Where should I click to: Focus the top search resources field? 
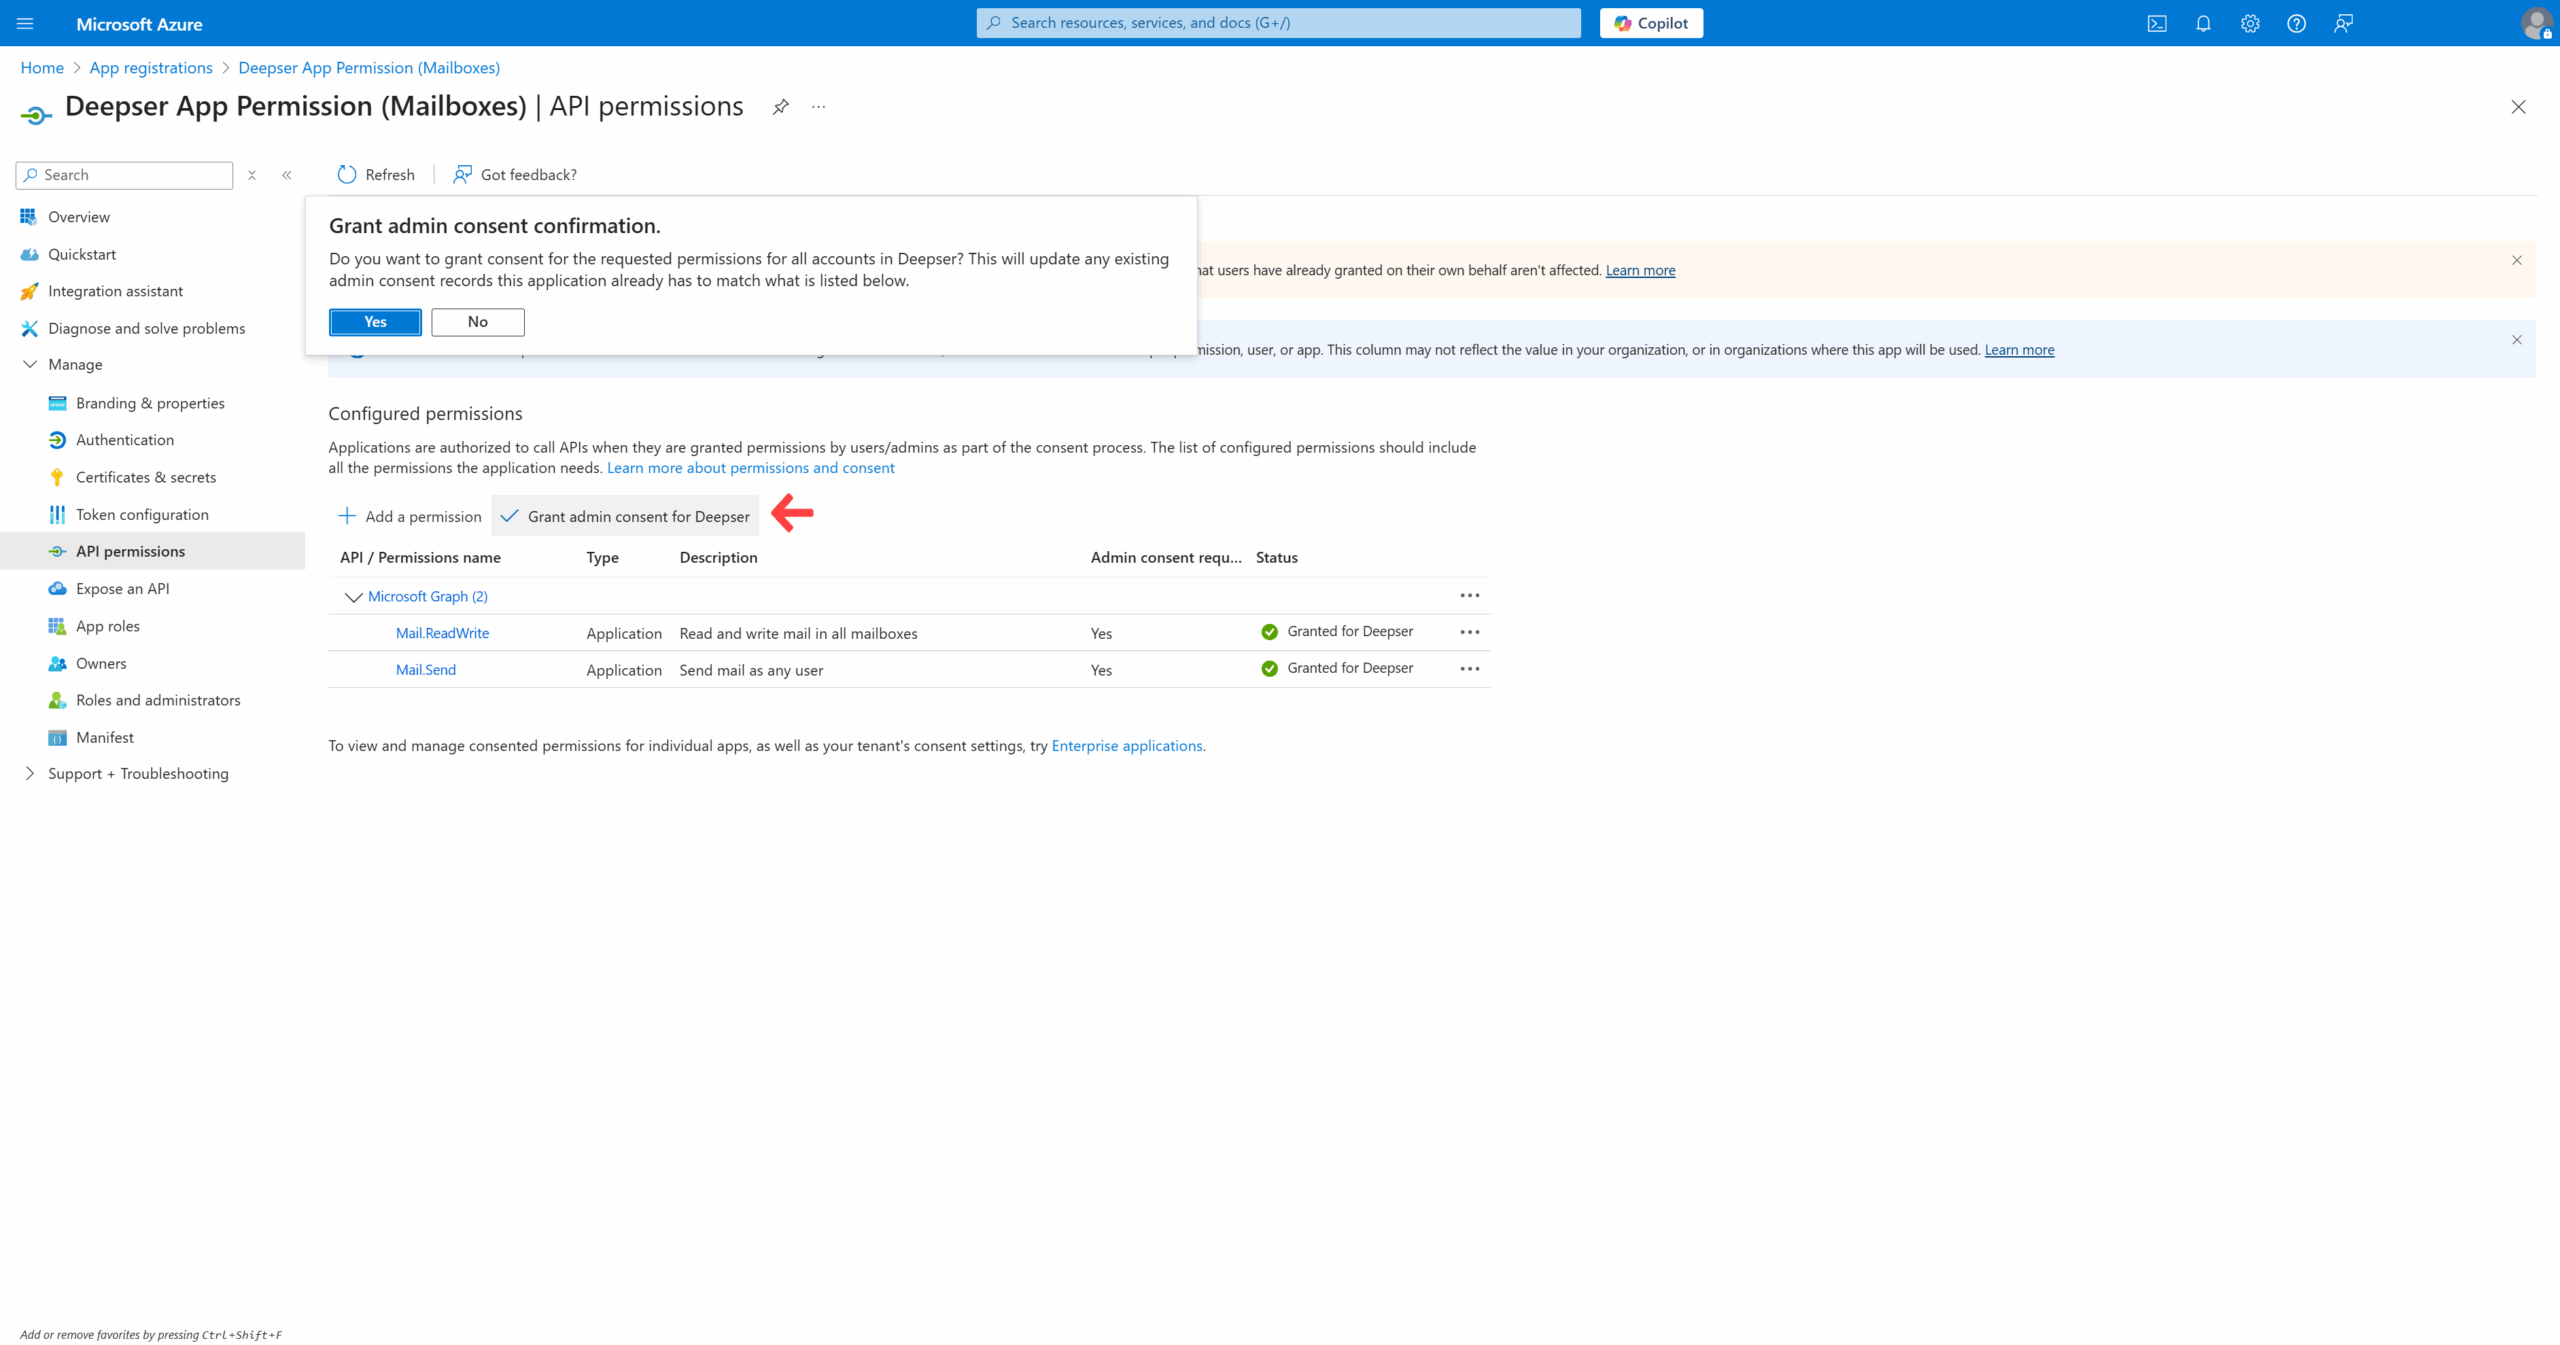pyautogui.click(x=1278, y=23)
